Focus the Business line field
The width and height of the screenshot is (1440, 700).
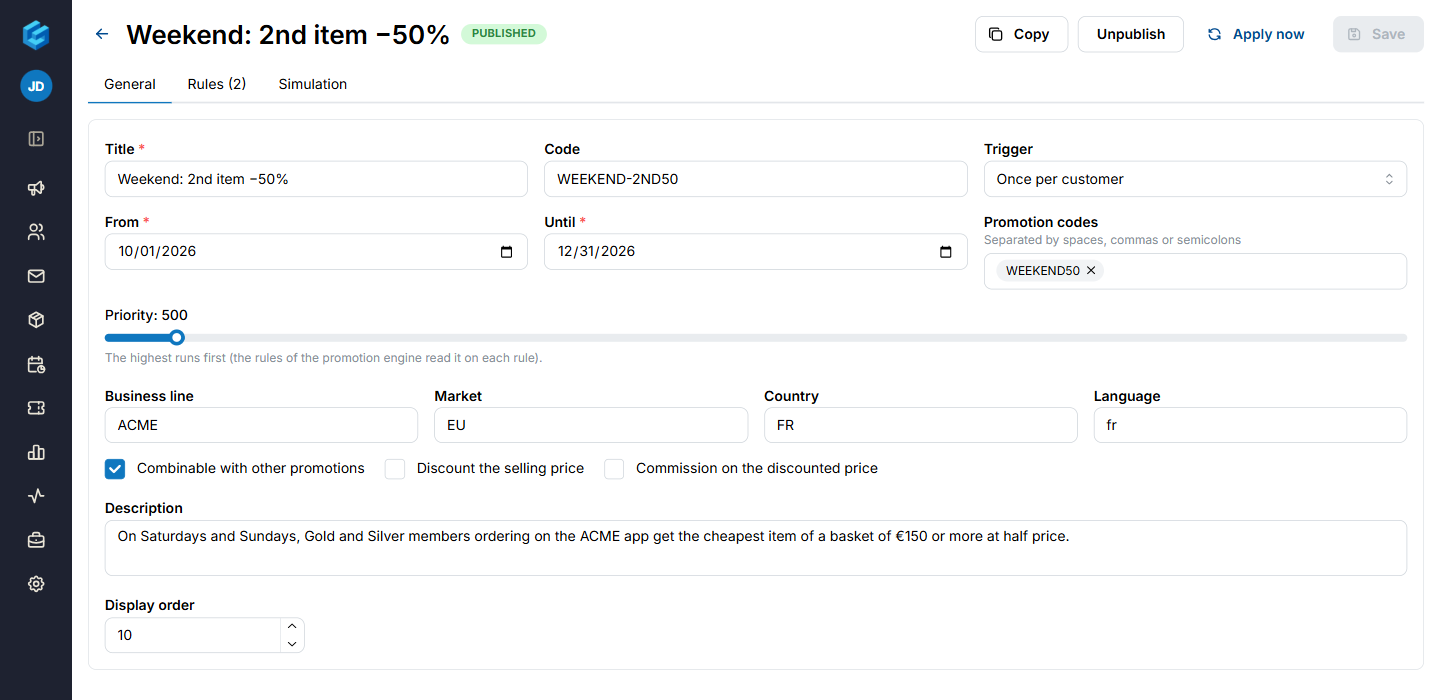261,425
